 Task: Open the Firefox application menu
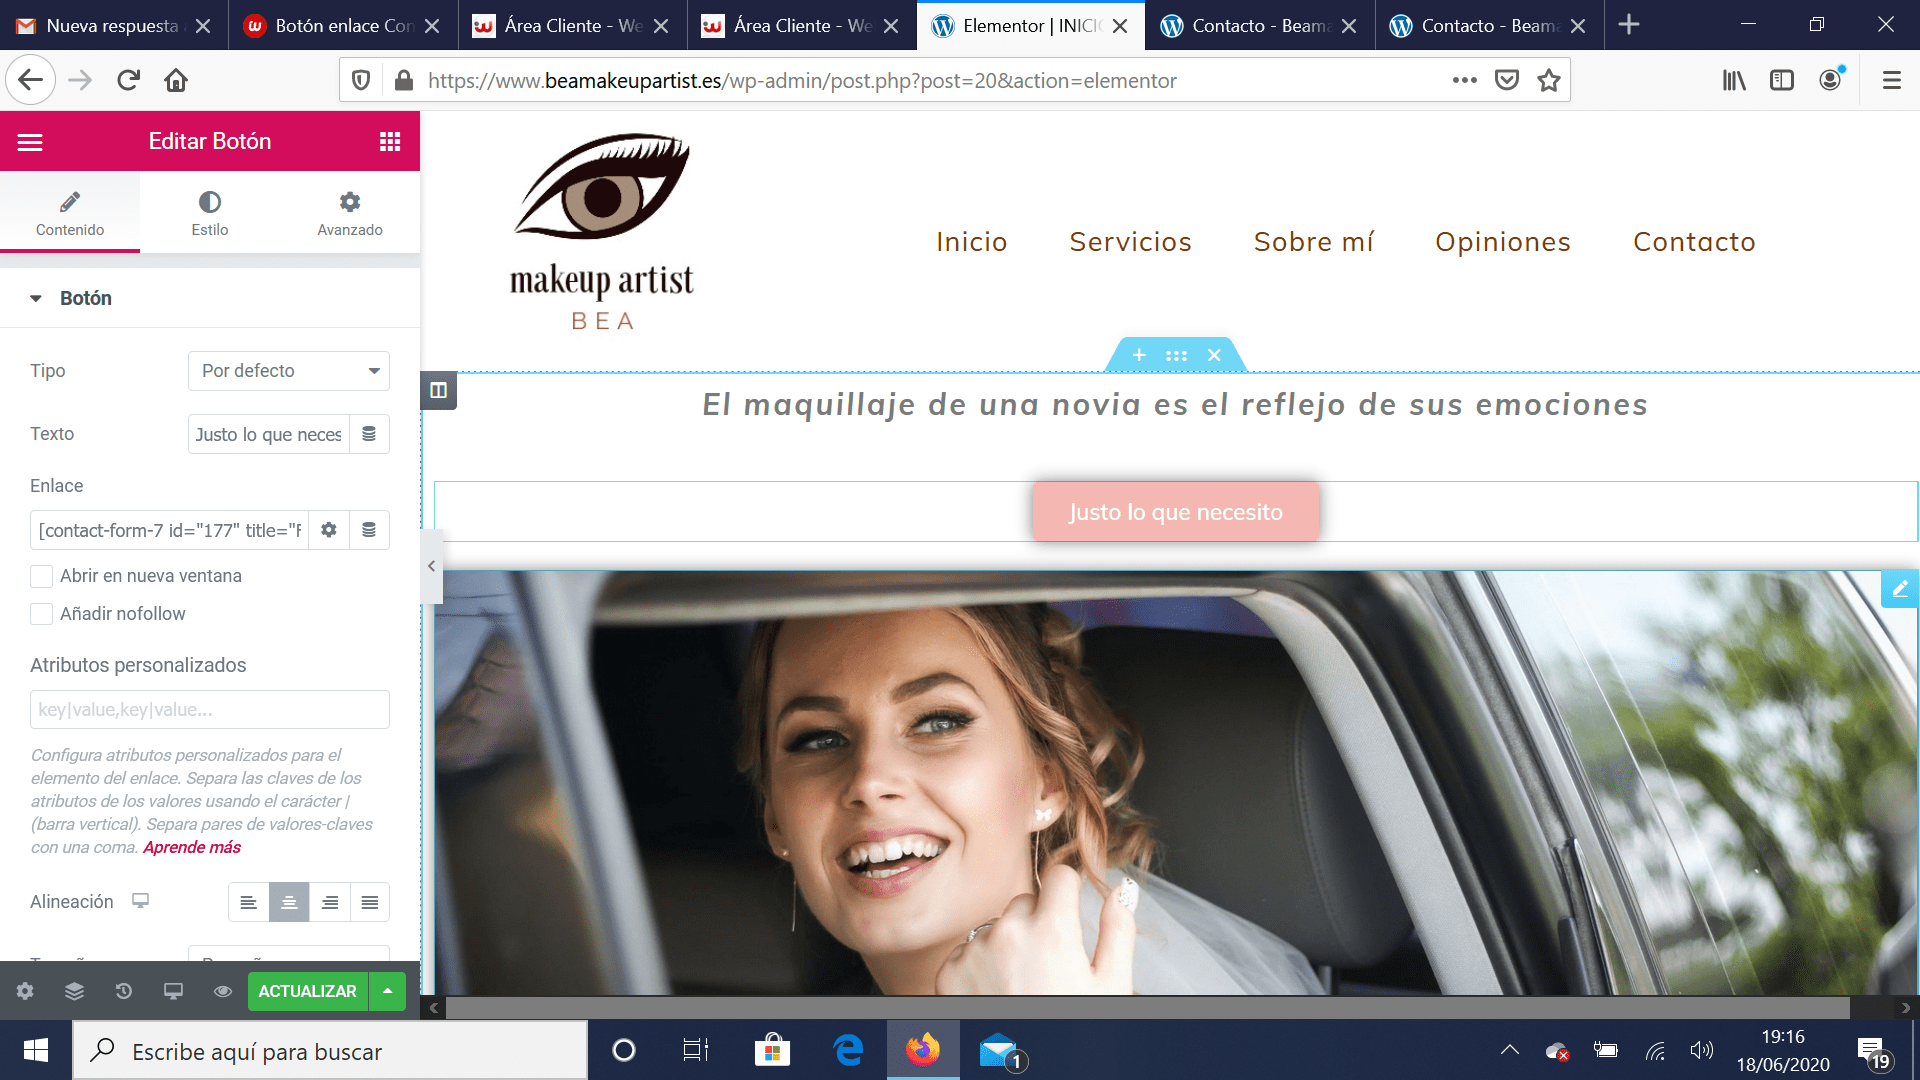coord(1891,80)
